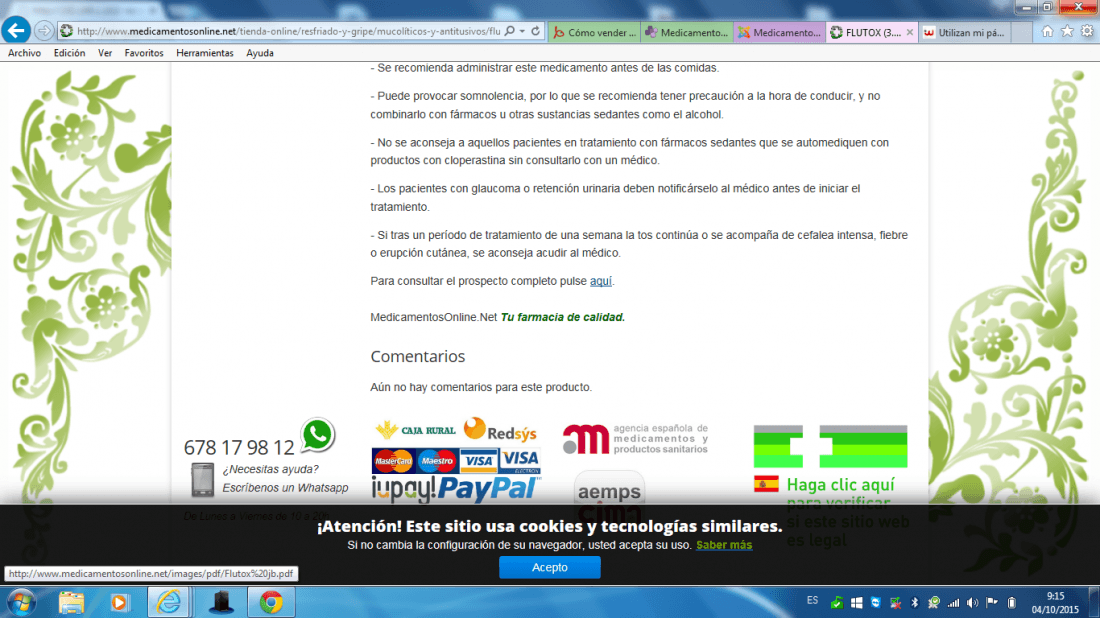Open the Windows Start button
Screen dimensions: 1100x618
point(21,603)
